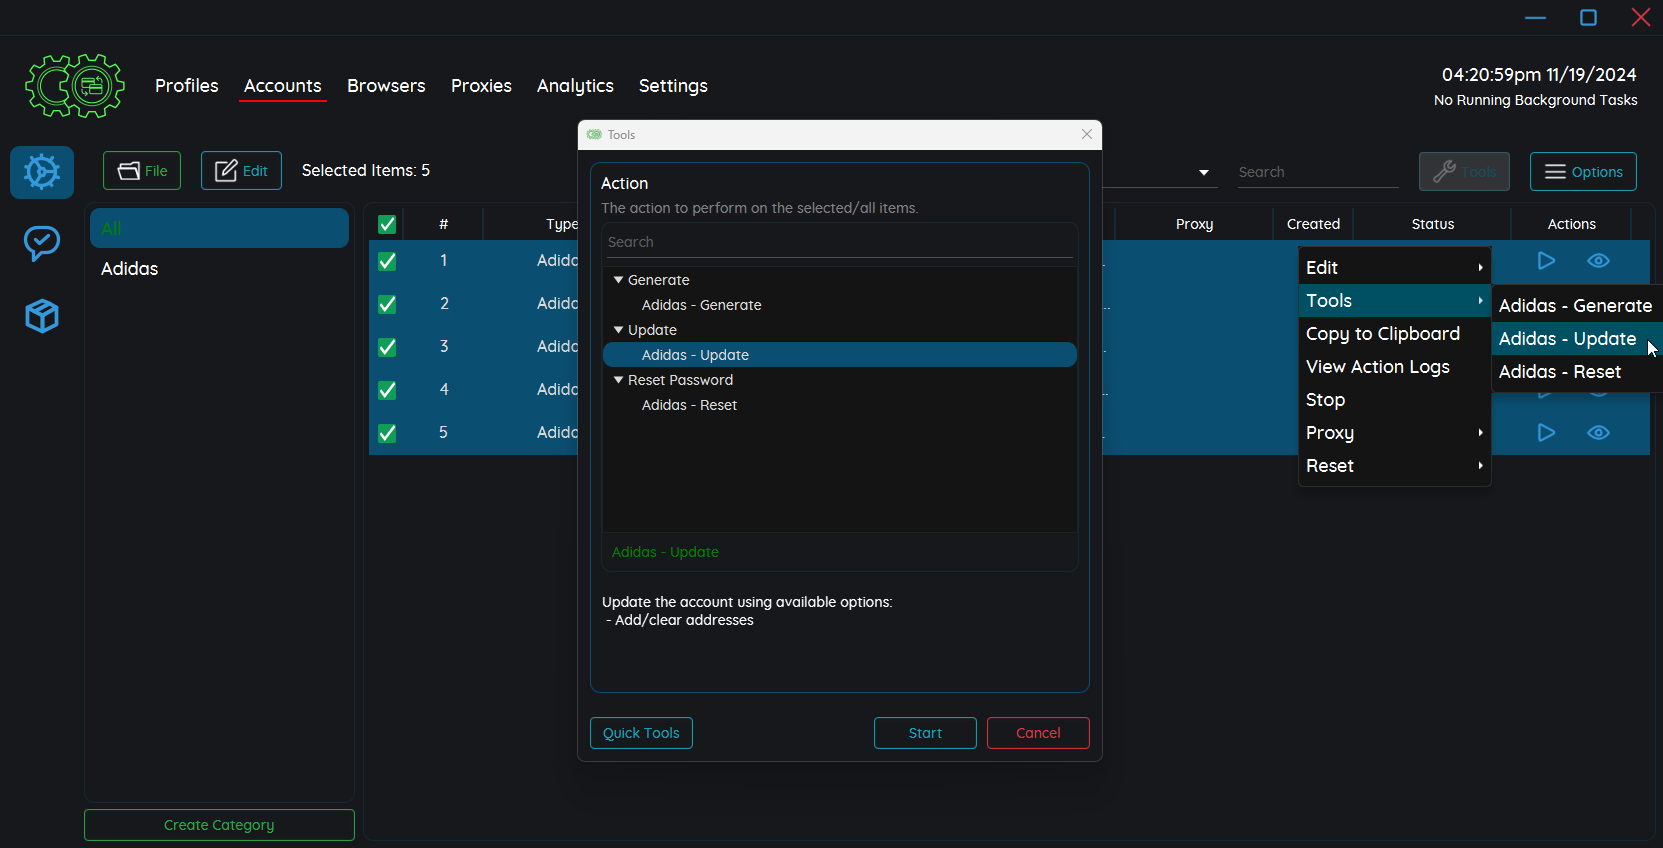The width and height of the screenshot is (1663, 848).
Task: Click the gear automation sidebar icon
Action: (42, 172)
